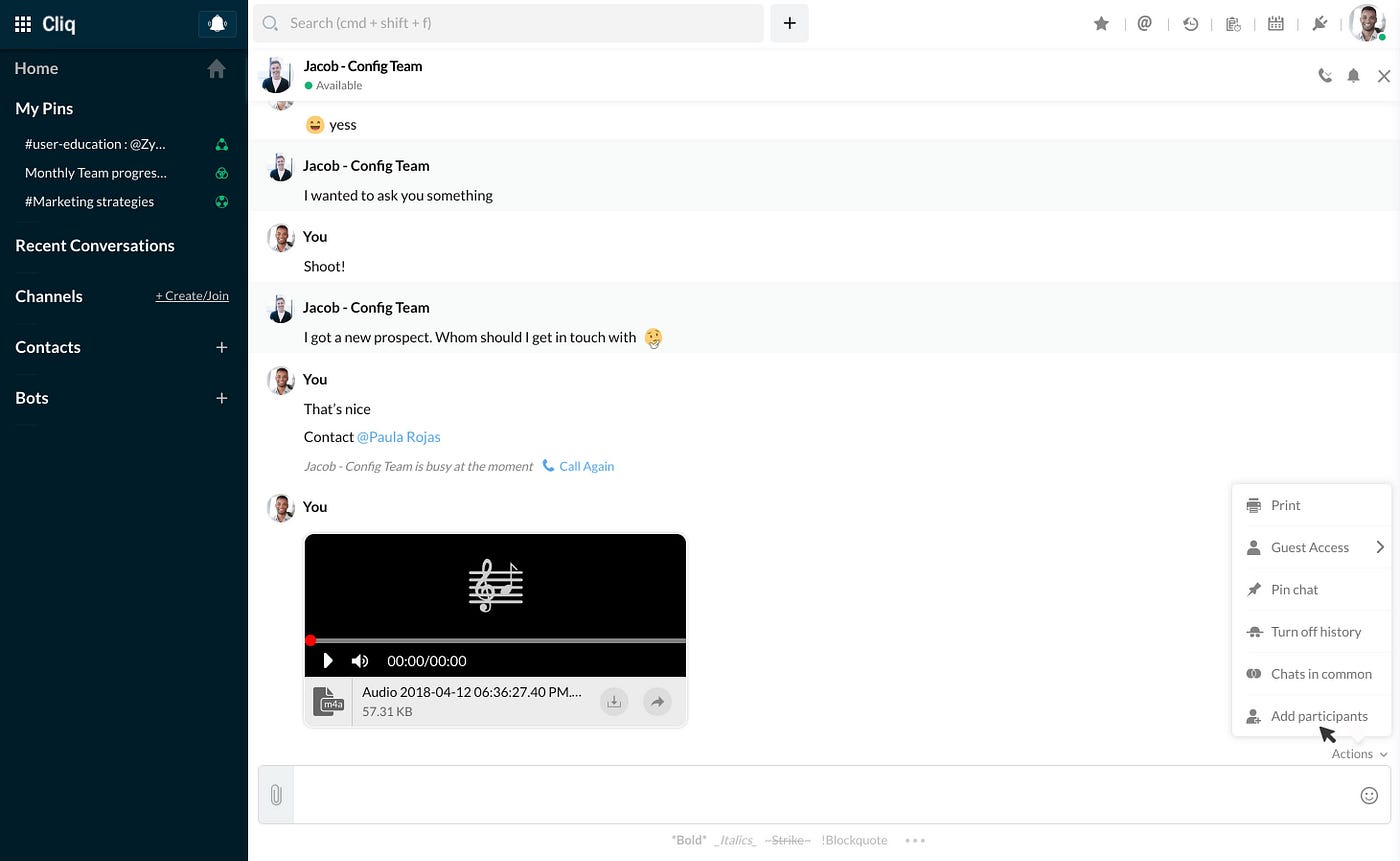Screen dimensions: 1400x861
Task: Open Chats in common menu item
Action: click(1311, 673)
